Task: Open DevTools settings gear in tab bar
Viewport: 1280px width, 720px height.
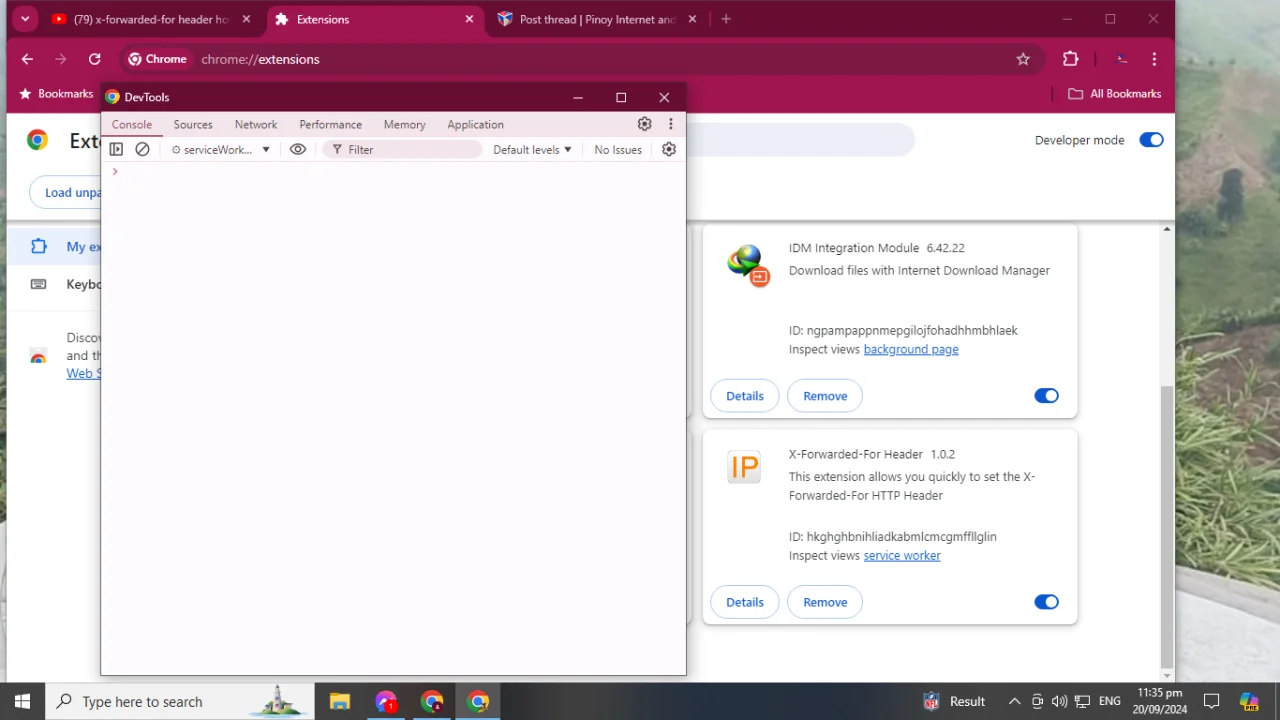Action: [x=644, y=124]
